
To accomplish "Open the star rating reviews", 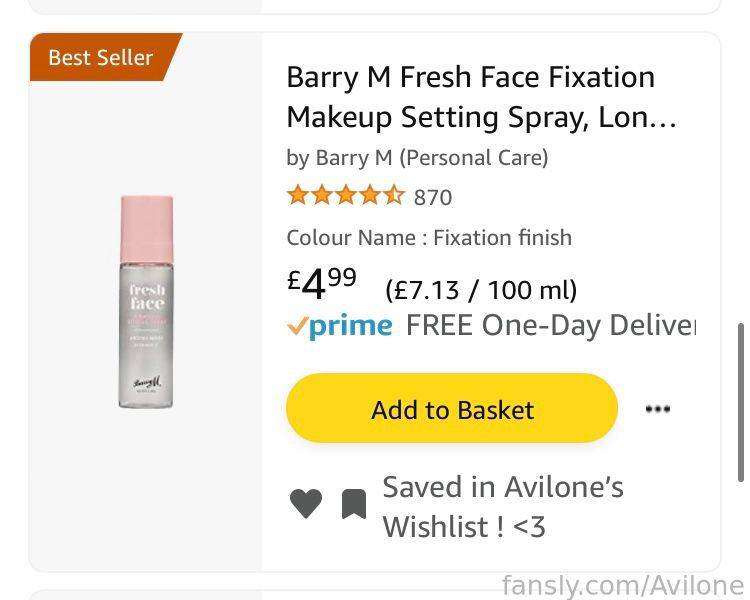I will coord(346,196).
